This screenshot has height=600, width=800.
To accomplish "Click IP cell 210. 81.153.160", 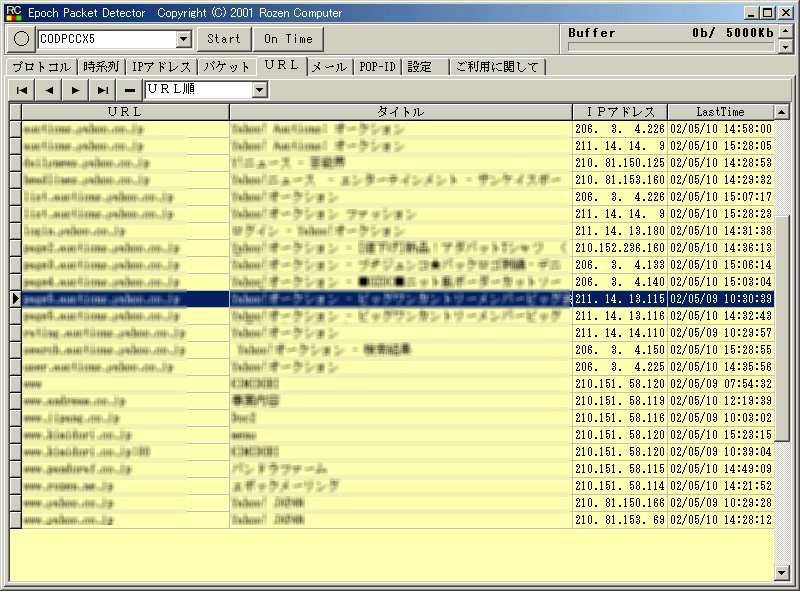I will [x=620, y=180].
